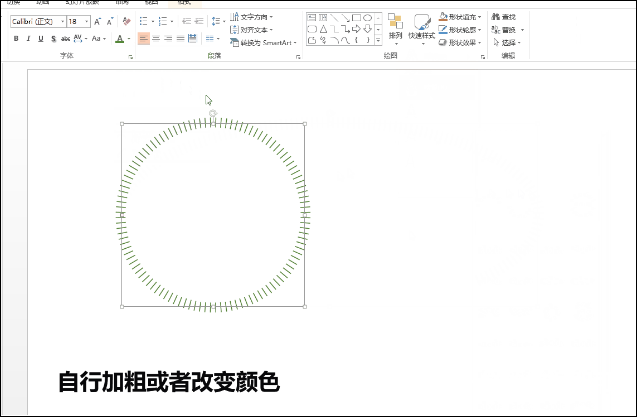
Task: Justify the paragraph text
Action: [180, 39]
